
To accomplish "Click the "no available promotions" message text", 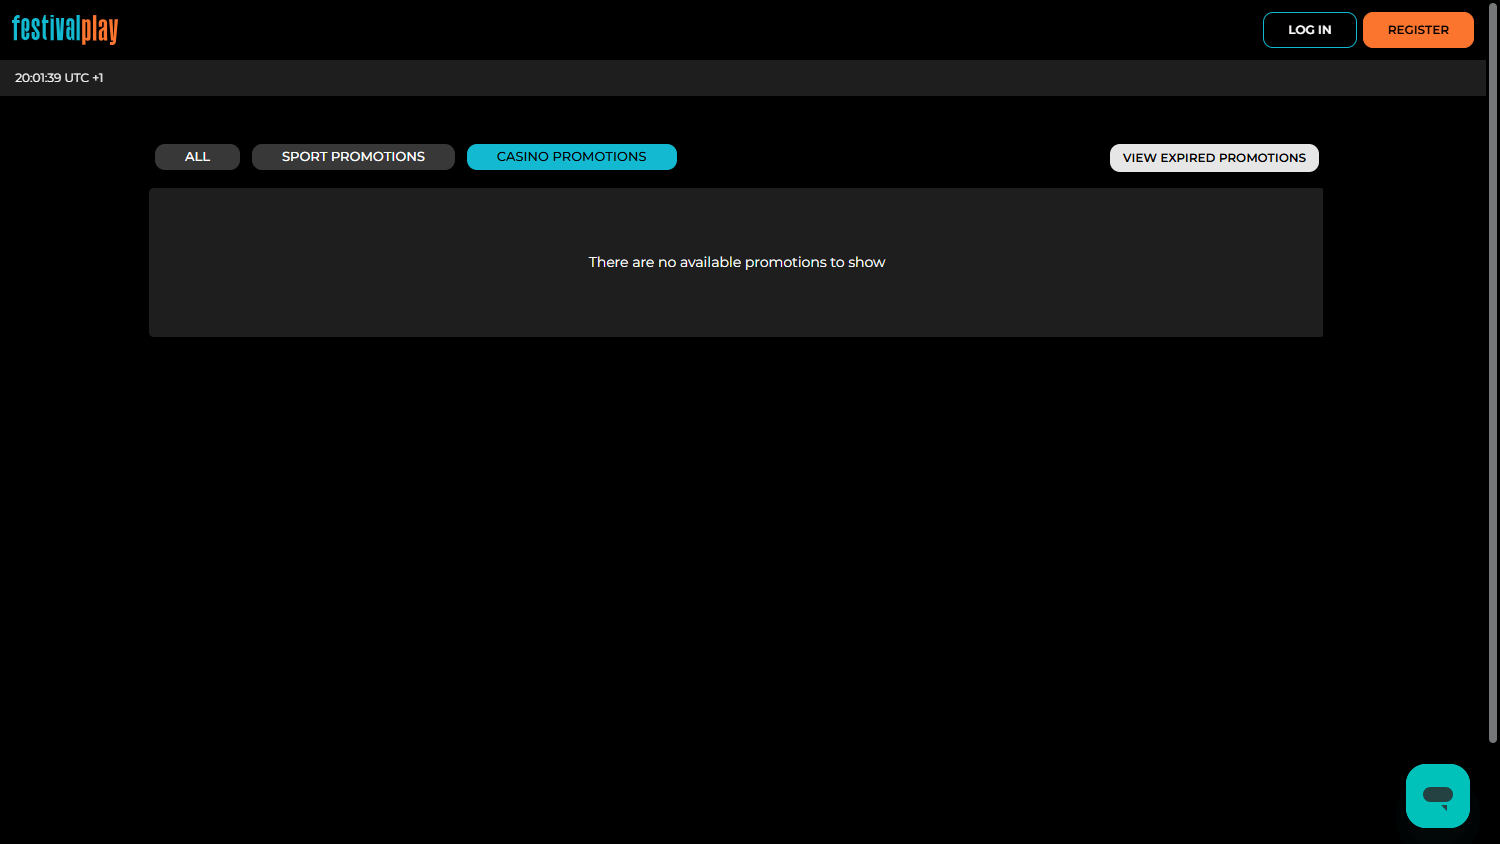I will [736, 262].
